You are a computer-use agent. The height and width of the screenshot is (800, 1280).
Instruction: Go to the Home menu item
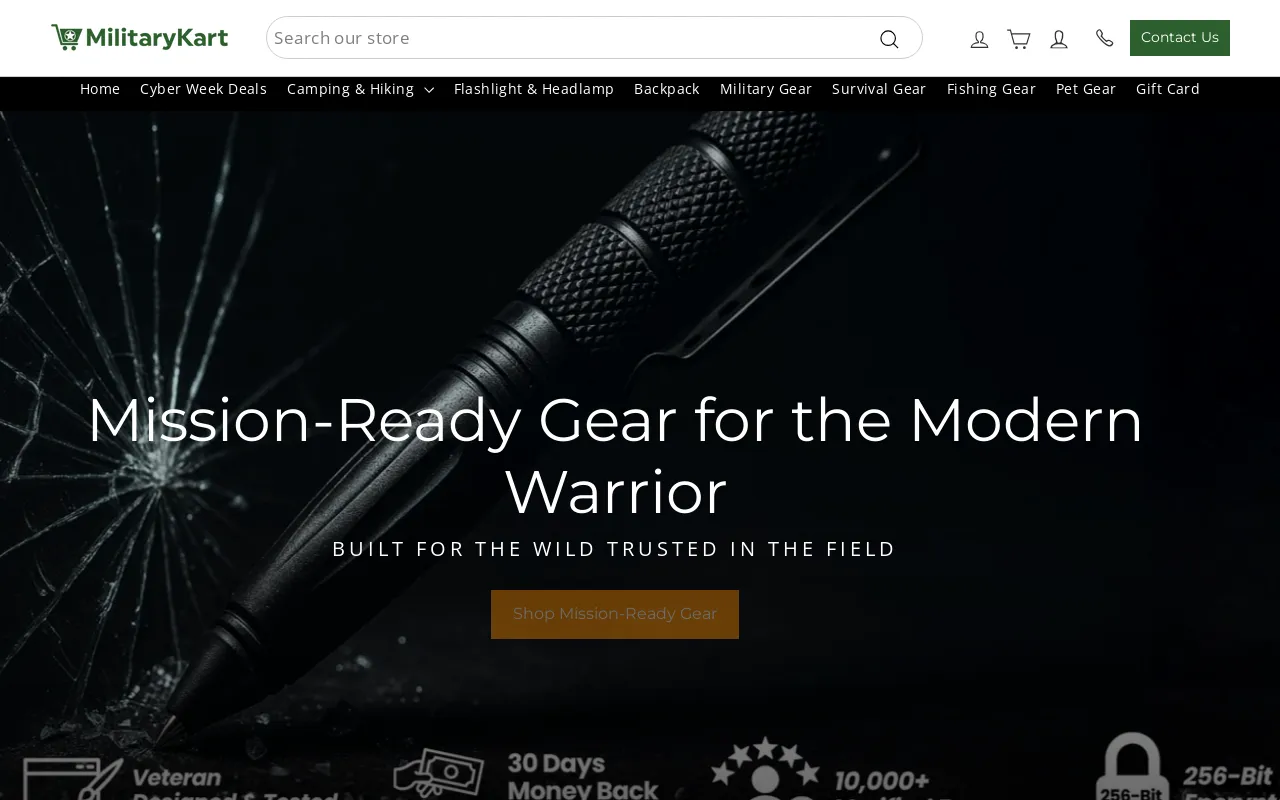(100, 89)
